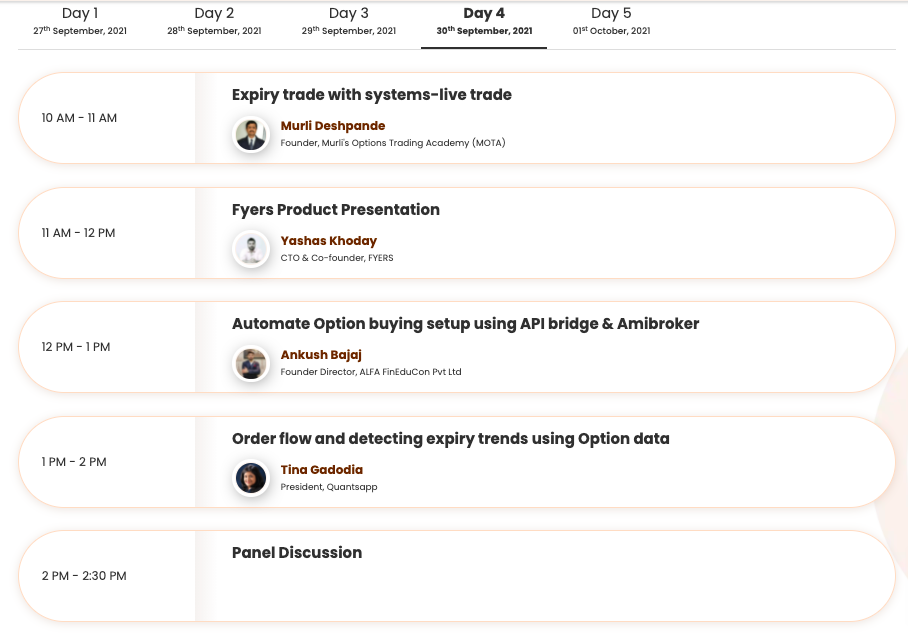Click the Order flow and detecting expiry trends title
Image resolution: width=908 pixels, height=641 pixels.
[x=451, y=439]
